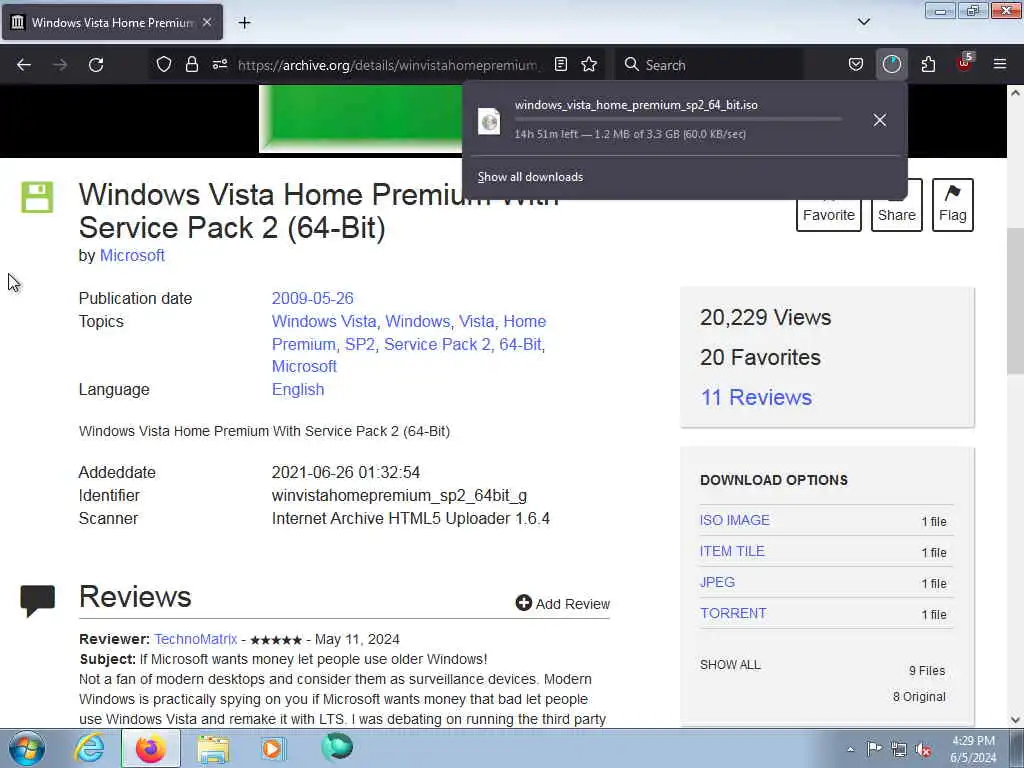The height and width of the screenshot is (768, 1024).
Task: Download the JPEG option
Action: click(717, 583)
